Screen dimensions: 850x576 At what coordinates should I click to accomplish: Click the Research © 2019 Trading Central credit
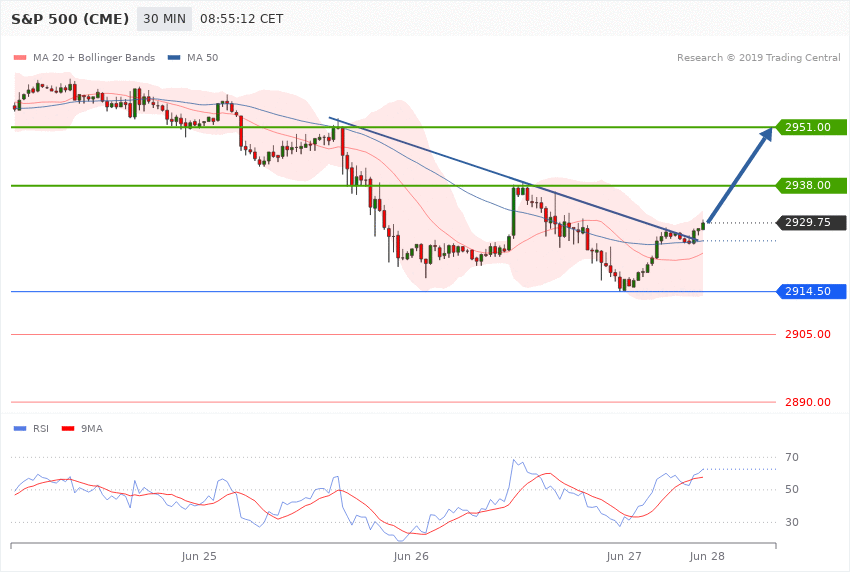click(x=758, y=57)
